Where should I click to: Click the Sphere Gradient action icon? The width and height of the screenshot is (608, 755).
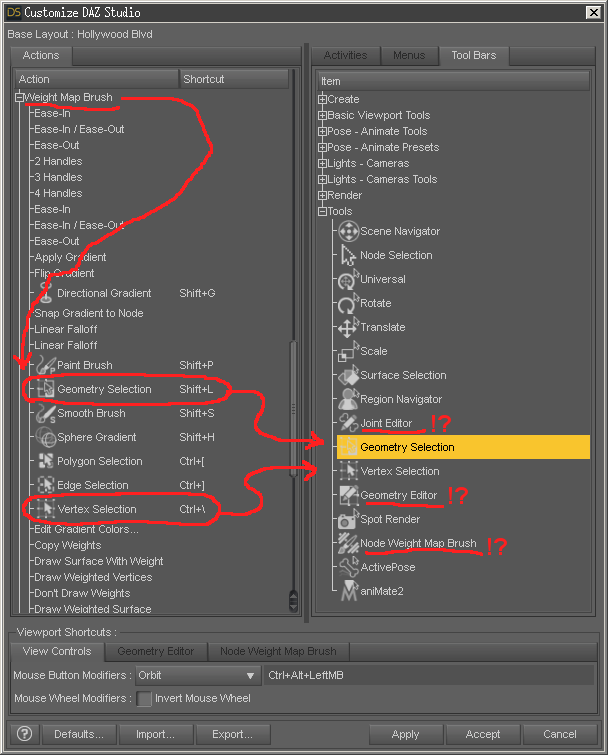coord(45,437)
